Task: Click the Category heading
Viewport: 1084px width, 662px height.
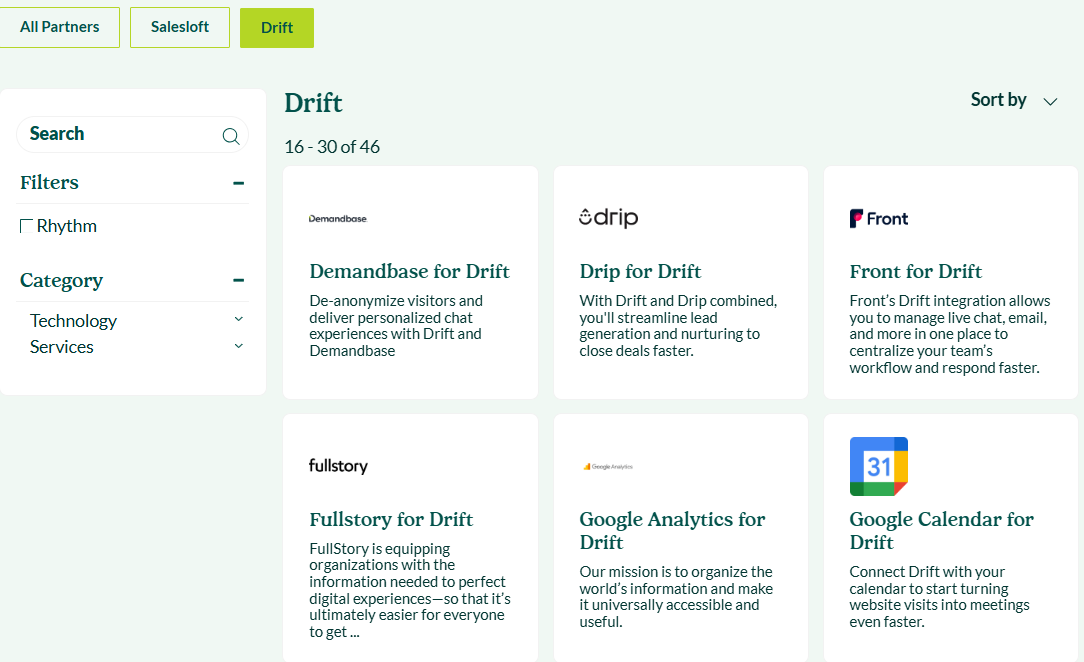Action: tap(62, 280)
